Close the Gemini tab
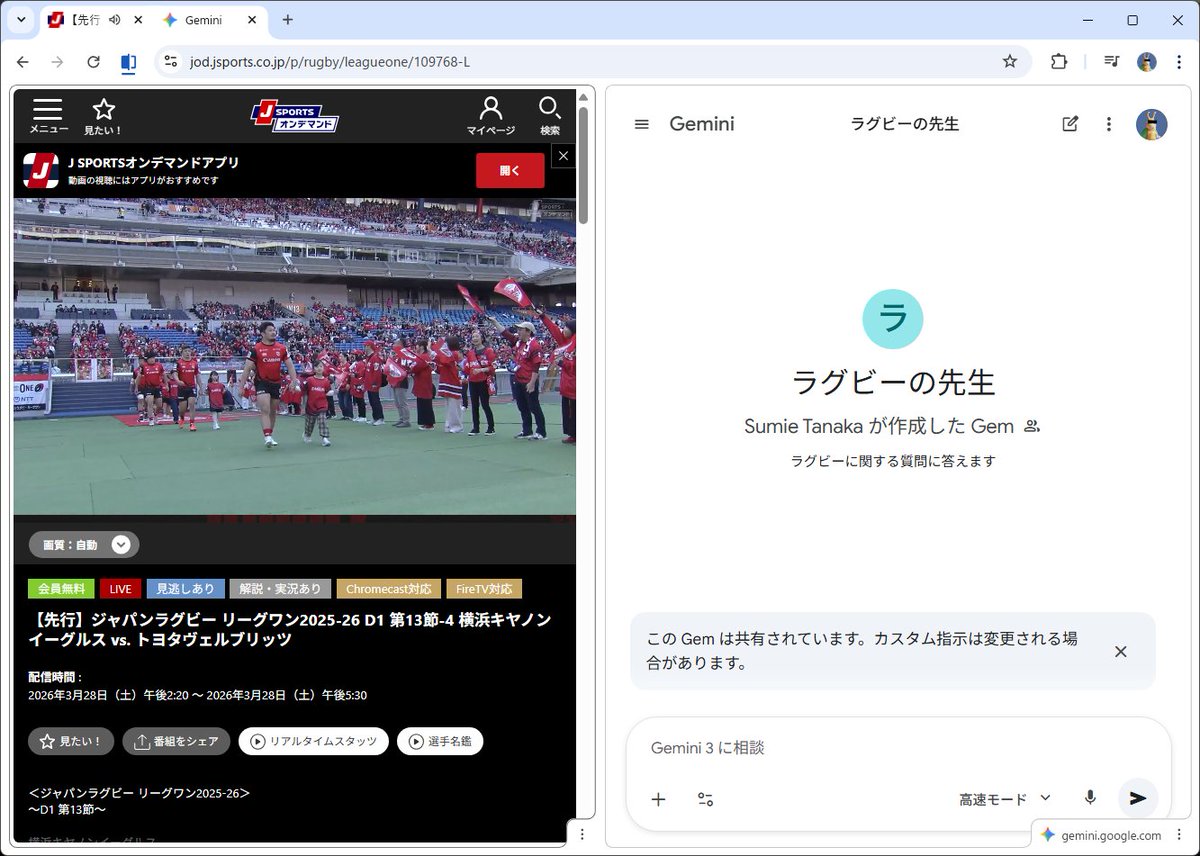 pos(252,20)
